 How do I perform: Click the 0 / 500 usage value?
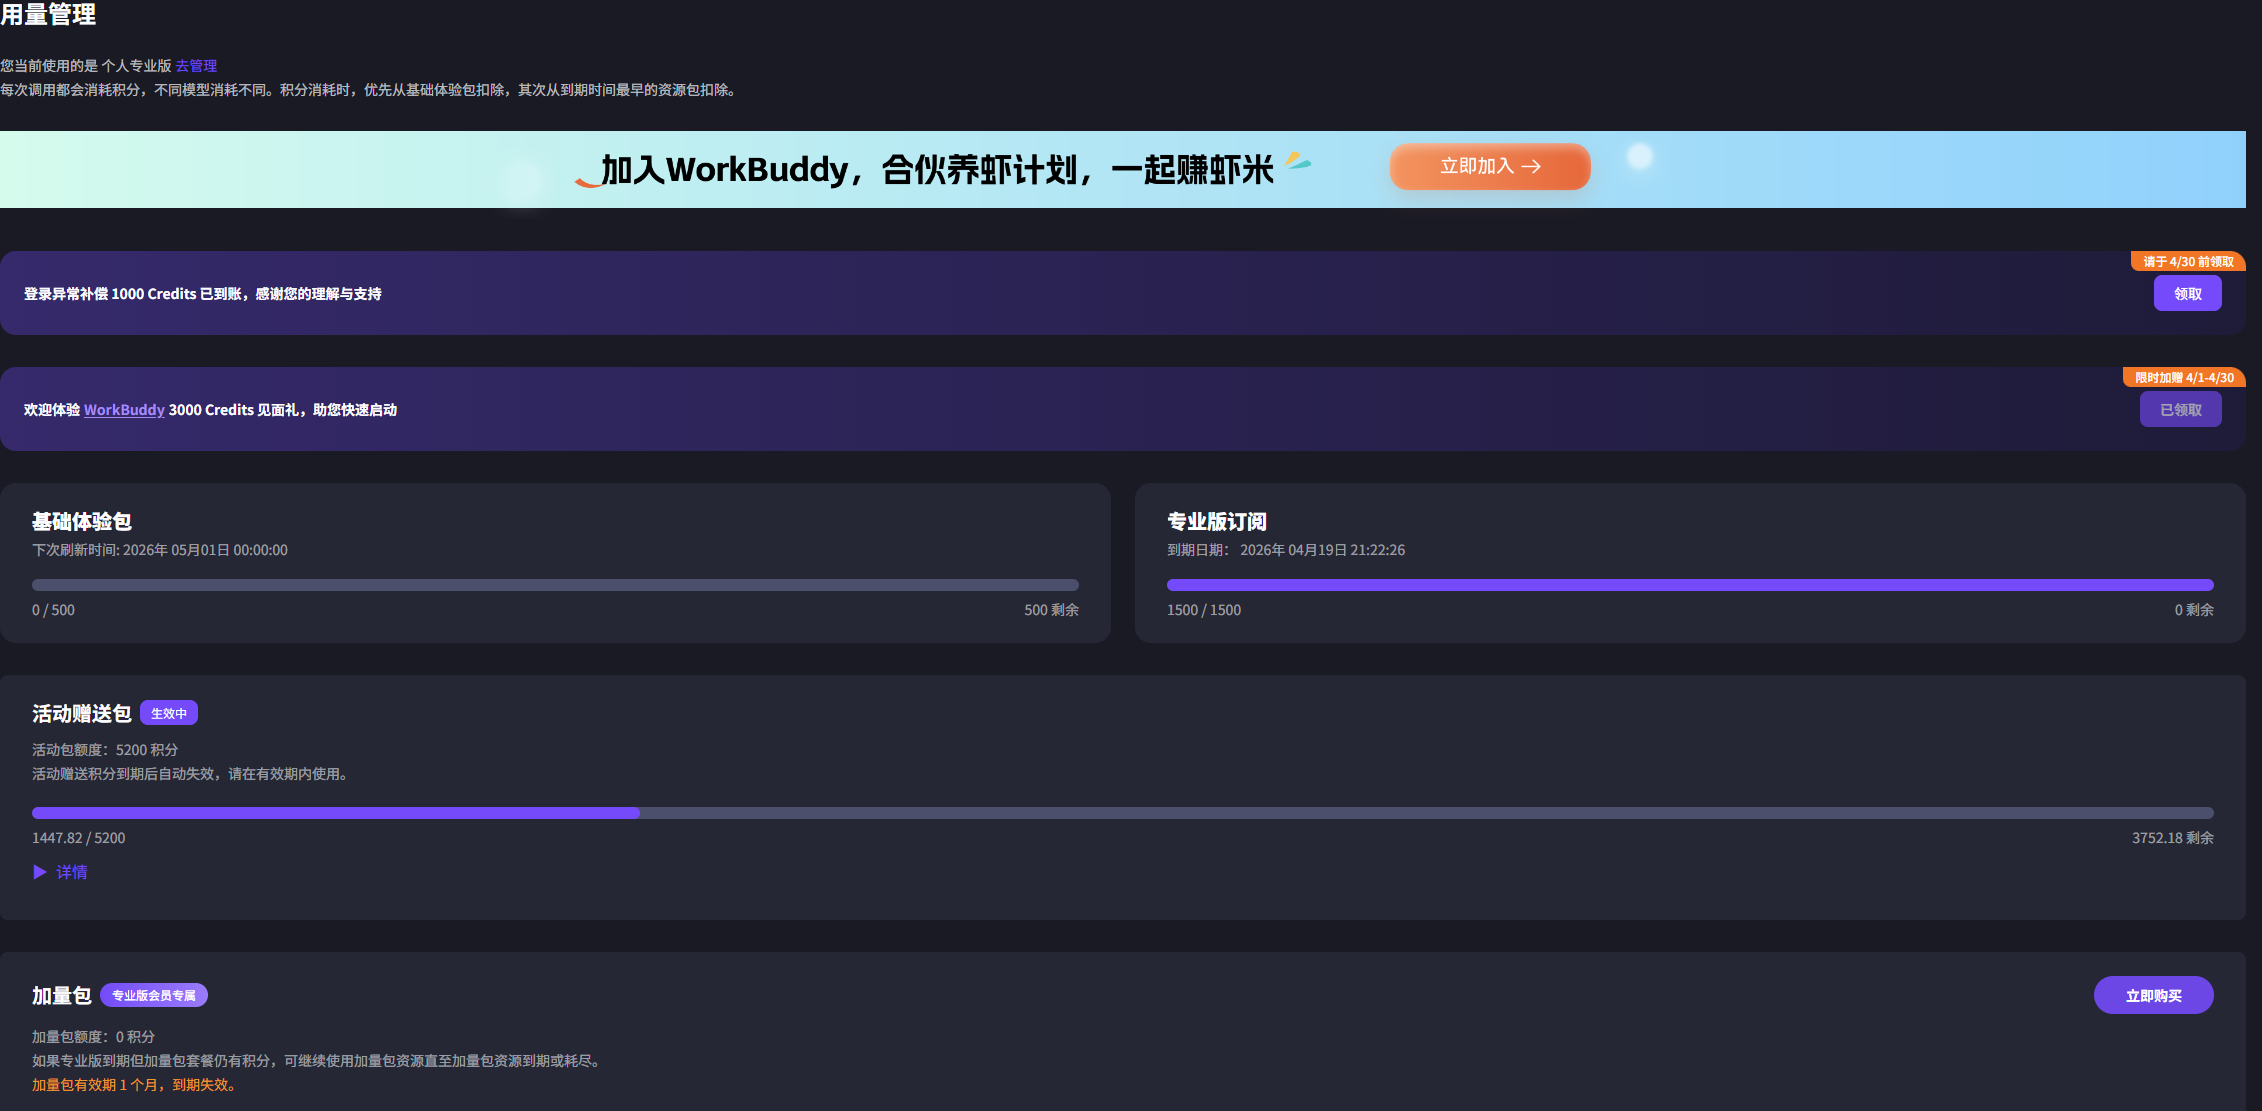(x=53, y=610)
